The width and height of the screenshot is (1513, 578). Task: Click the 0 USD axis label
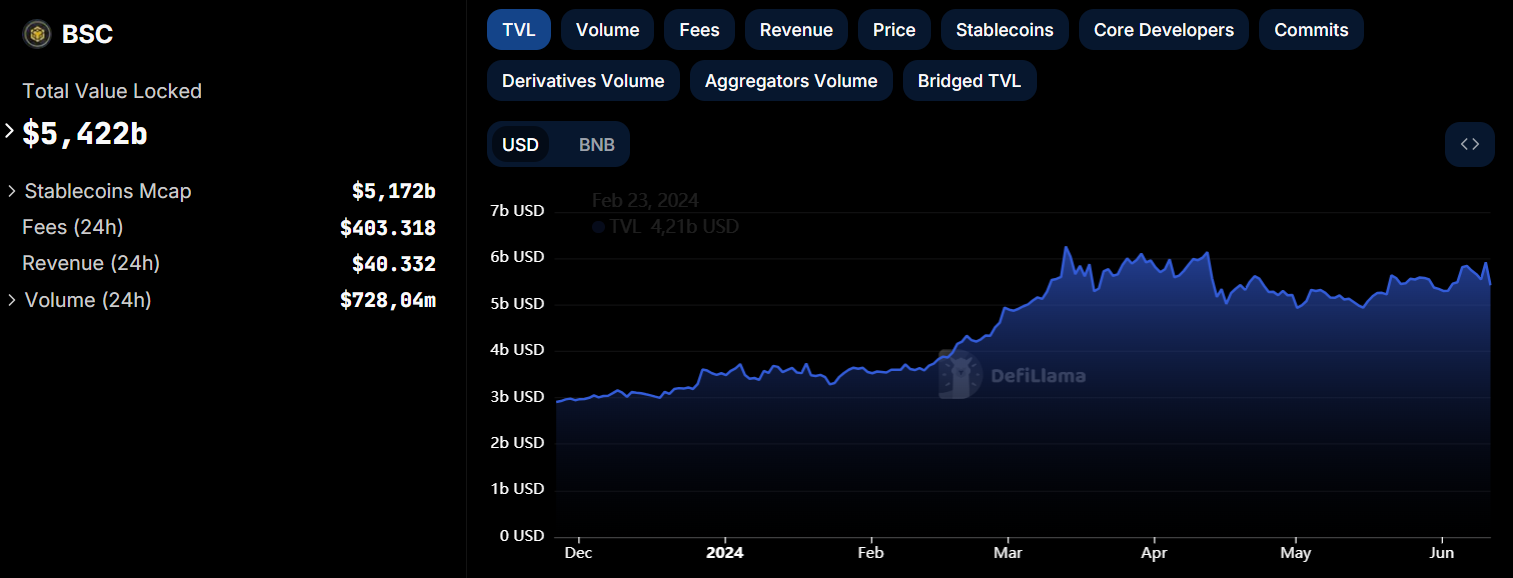pos(522,535)
